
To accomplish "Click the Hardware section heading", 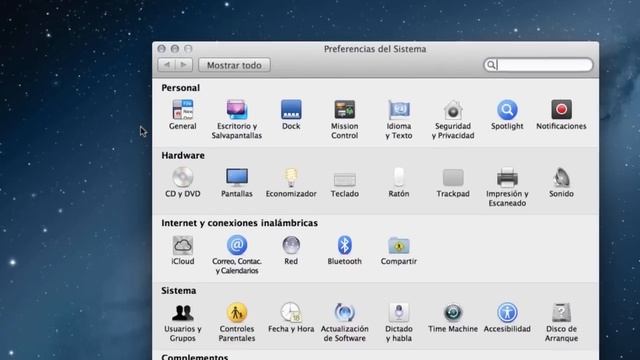I will tap(183, 156).
